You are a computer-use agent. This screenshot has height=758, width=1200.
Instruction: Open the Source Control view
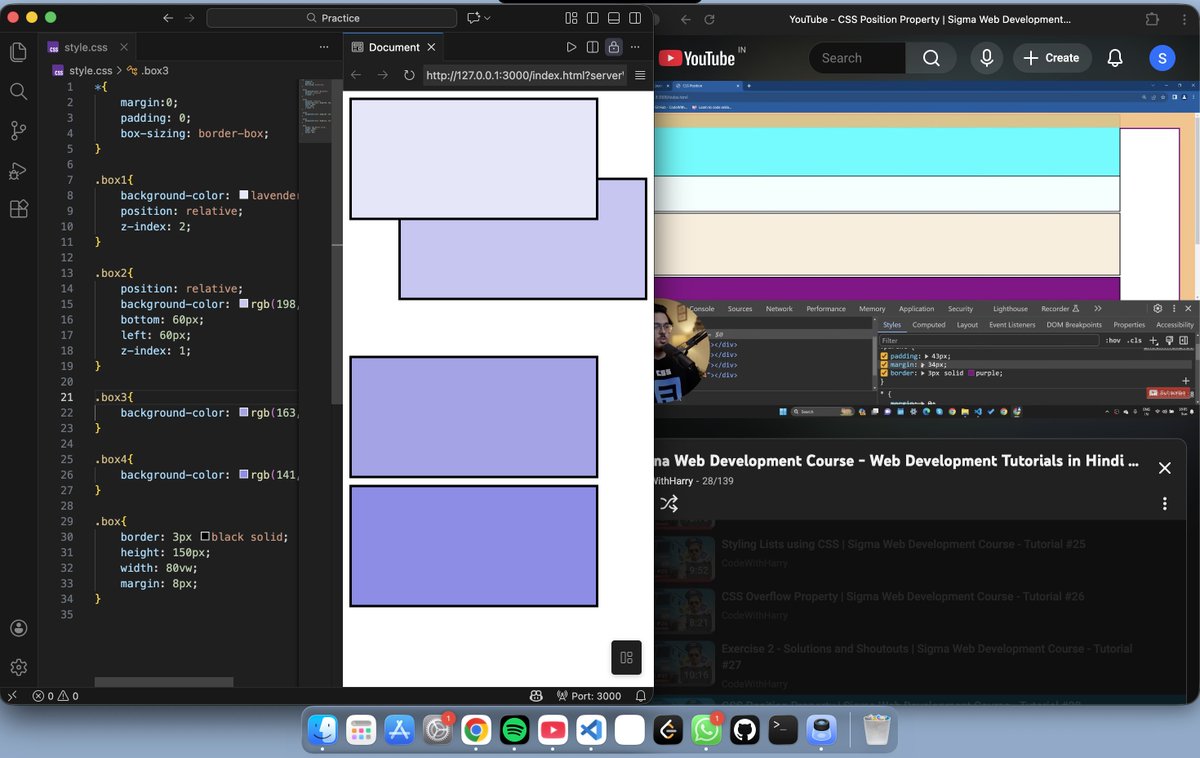18,130
